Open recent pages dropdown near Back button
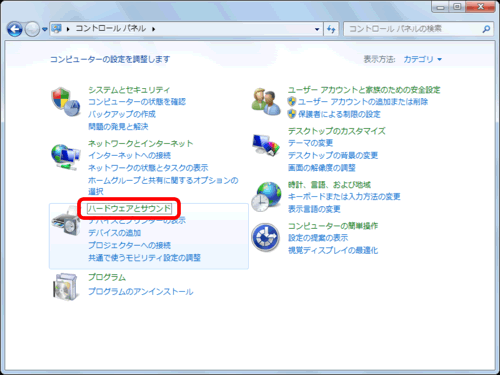Image resolution: width=500 pixels, height=375 pixels. (45, 29)
